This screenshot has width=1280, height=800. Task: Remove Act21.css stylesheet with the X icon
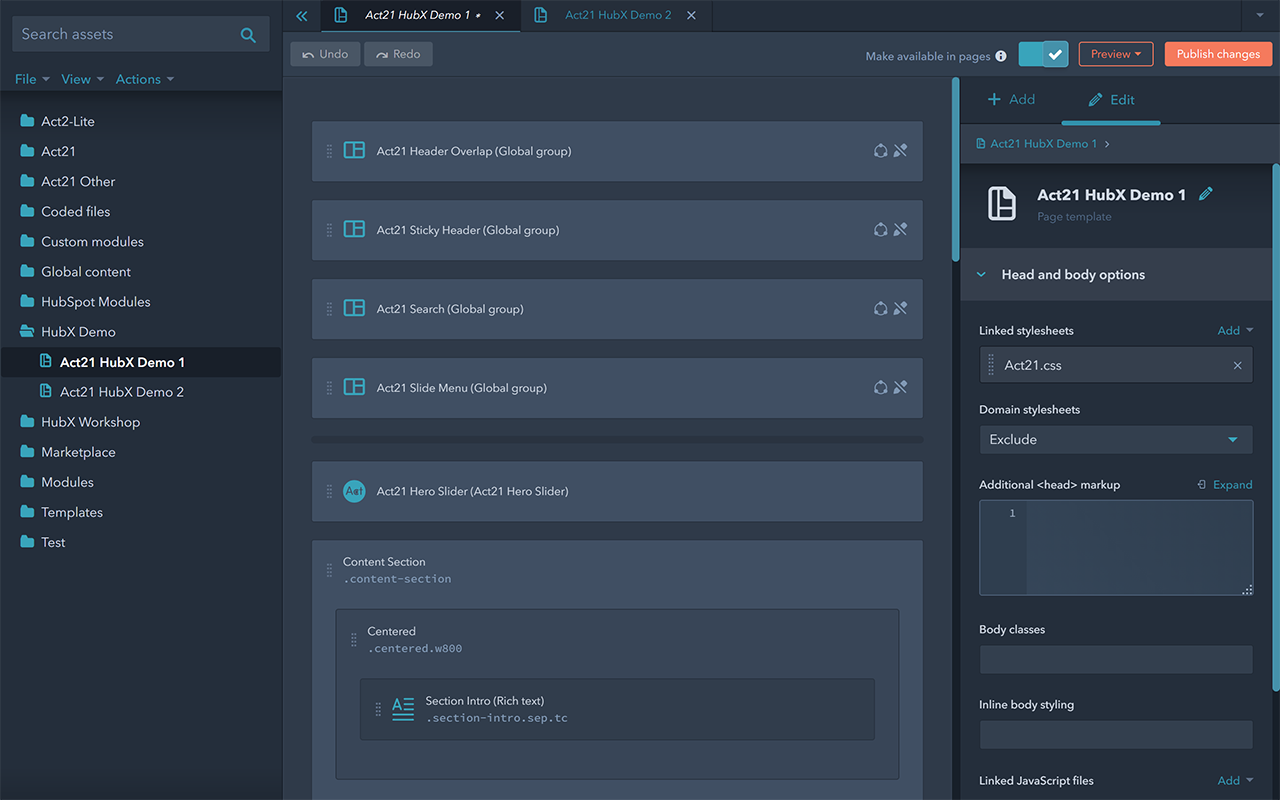tap(1237, 365)
